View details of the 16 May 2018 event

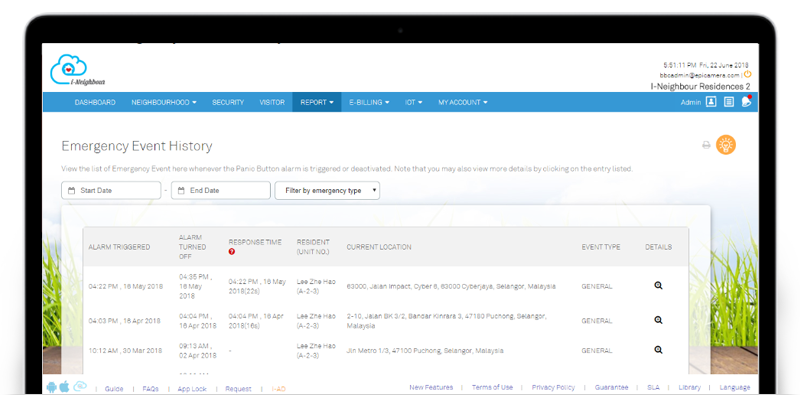658,286
